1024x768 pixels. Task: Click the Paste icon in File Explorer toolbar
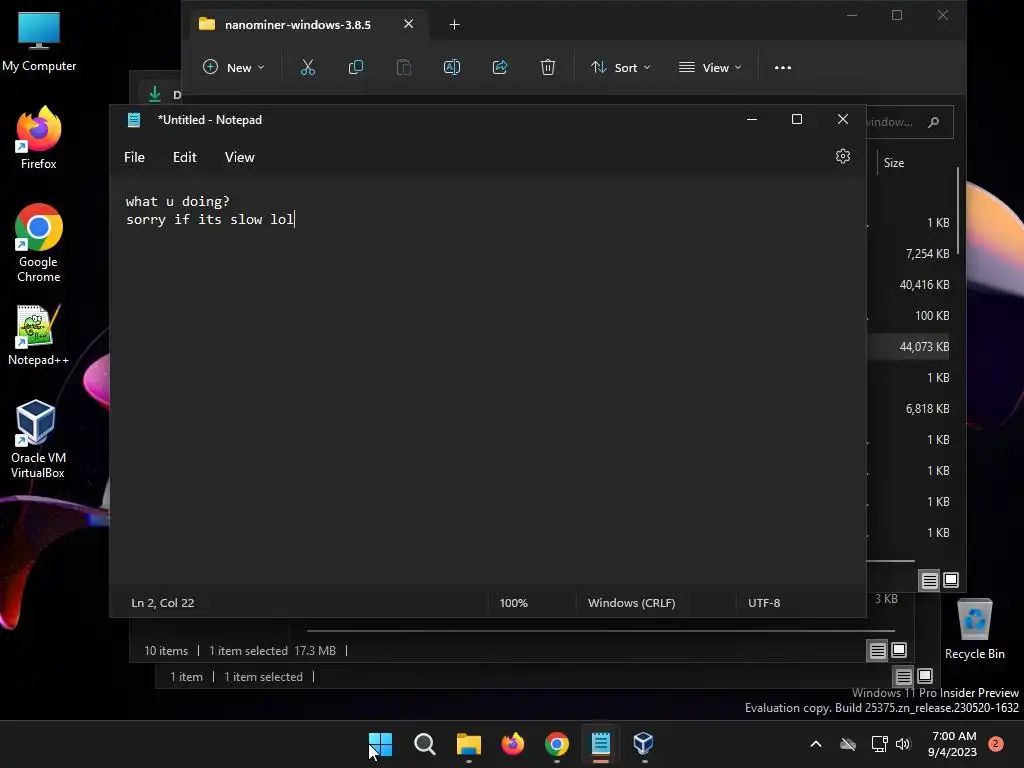404,67
